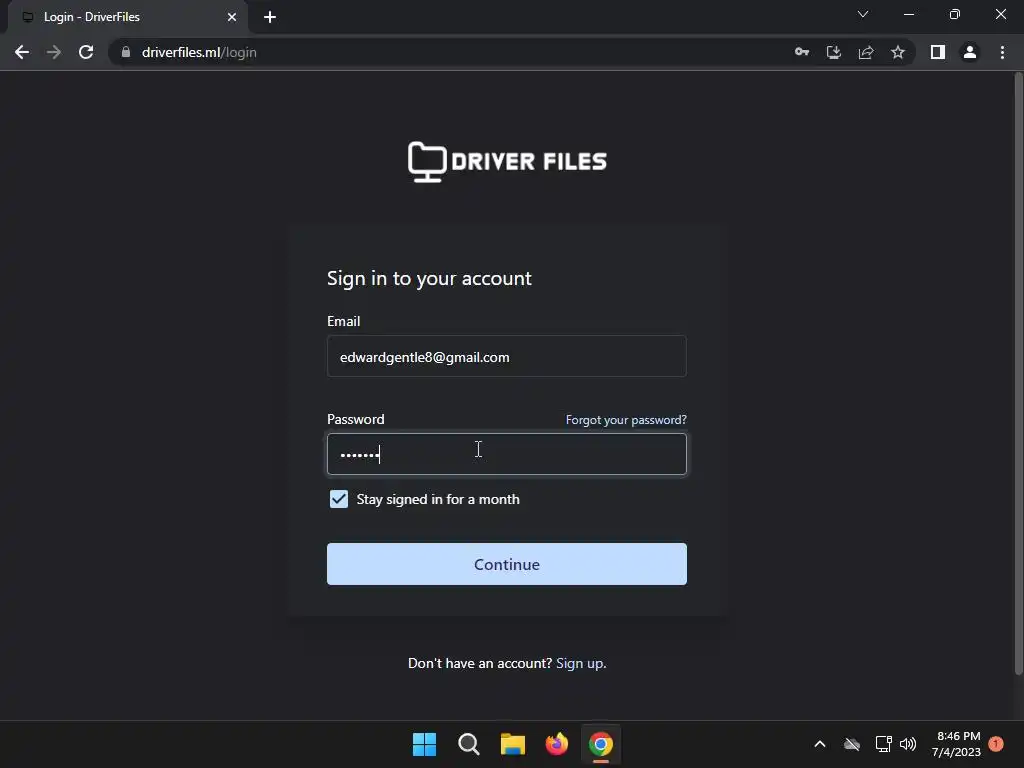Image resolution: width=1024 pixels, height=768 pixels.
Task: Click Chrome icon in taskbar
Action: 601,744
